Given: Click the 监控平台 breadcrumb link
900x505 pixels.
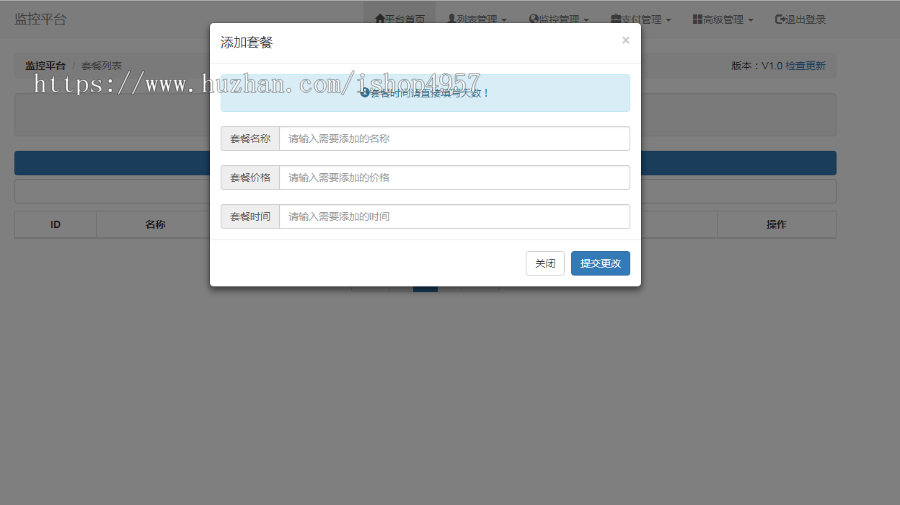Looking at the screenshot, I should pos(45,65).
